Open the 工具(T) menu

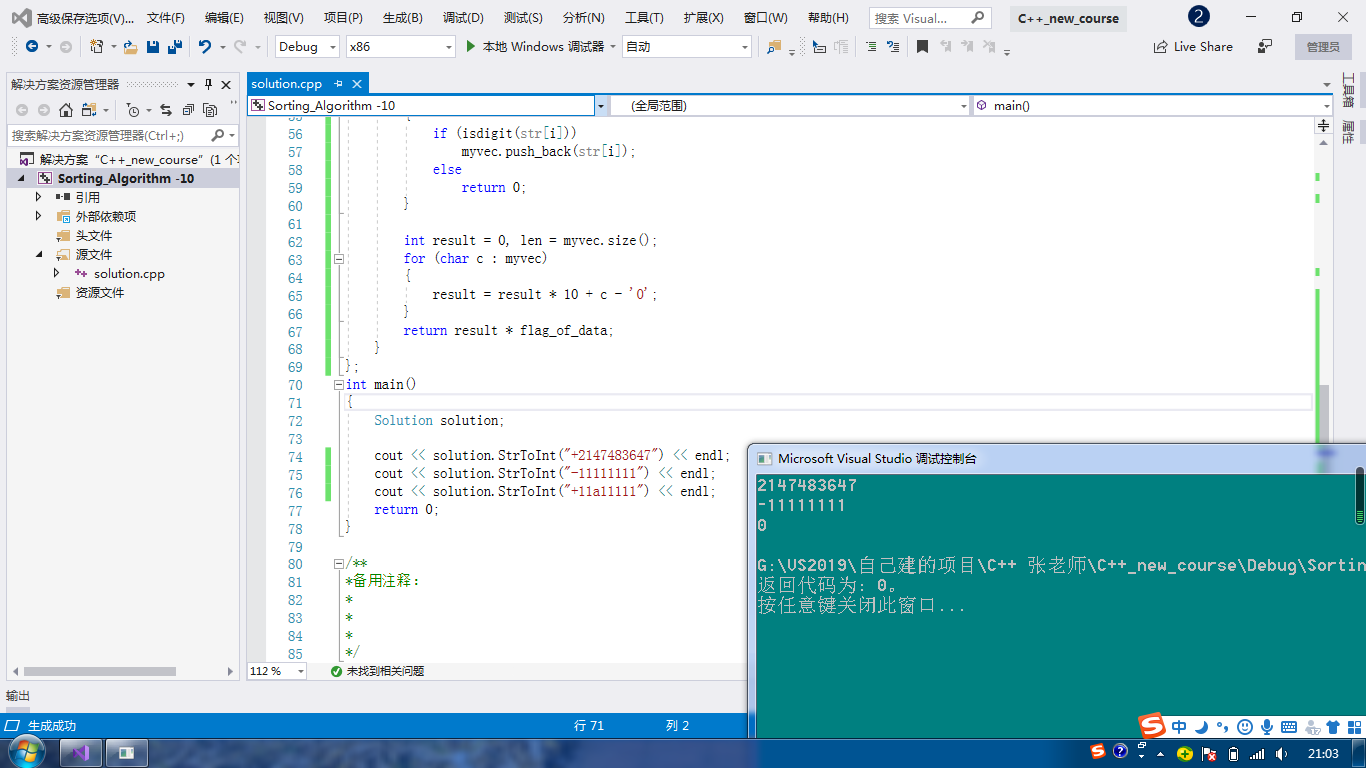[x=644, y=18]
